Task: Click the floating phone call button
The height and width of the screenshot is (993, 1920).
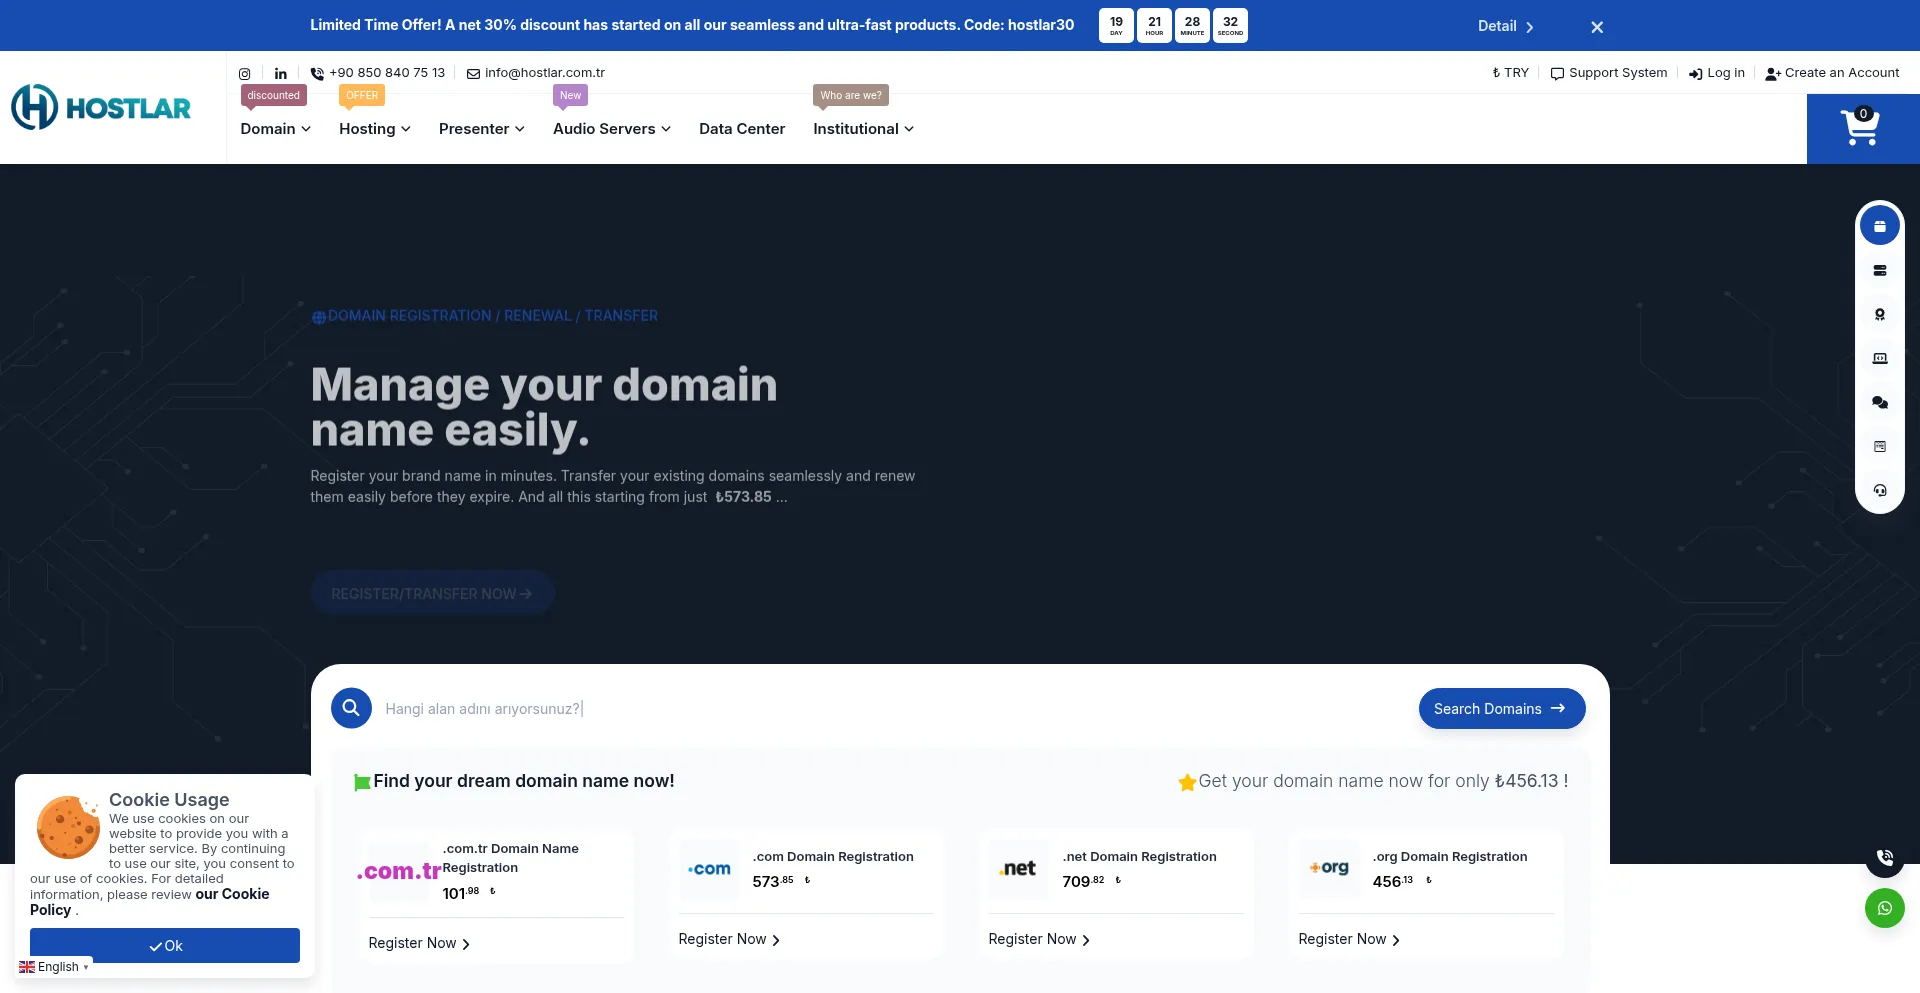Action: 1885,858
